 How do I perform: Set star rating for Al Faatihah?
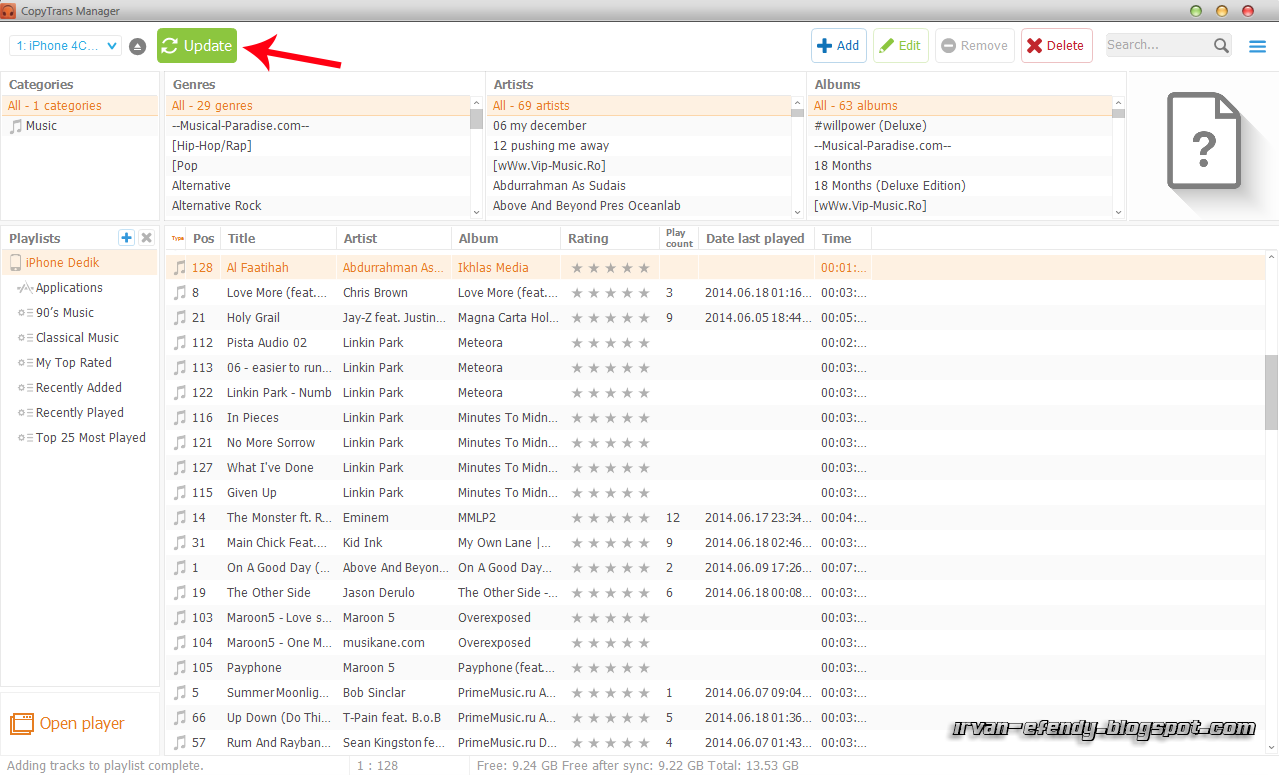(x=610, y=268)
